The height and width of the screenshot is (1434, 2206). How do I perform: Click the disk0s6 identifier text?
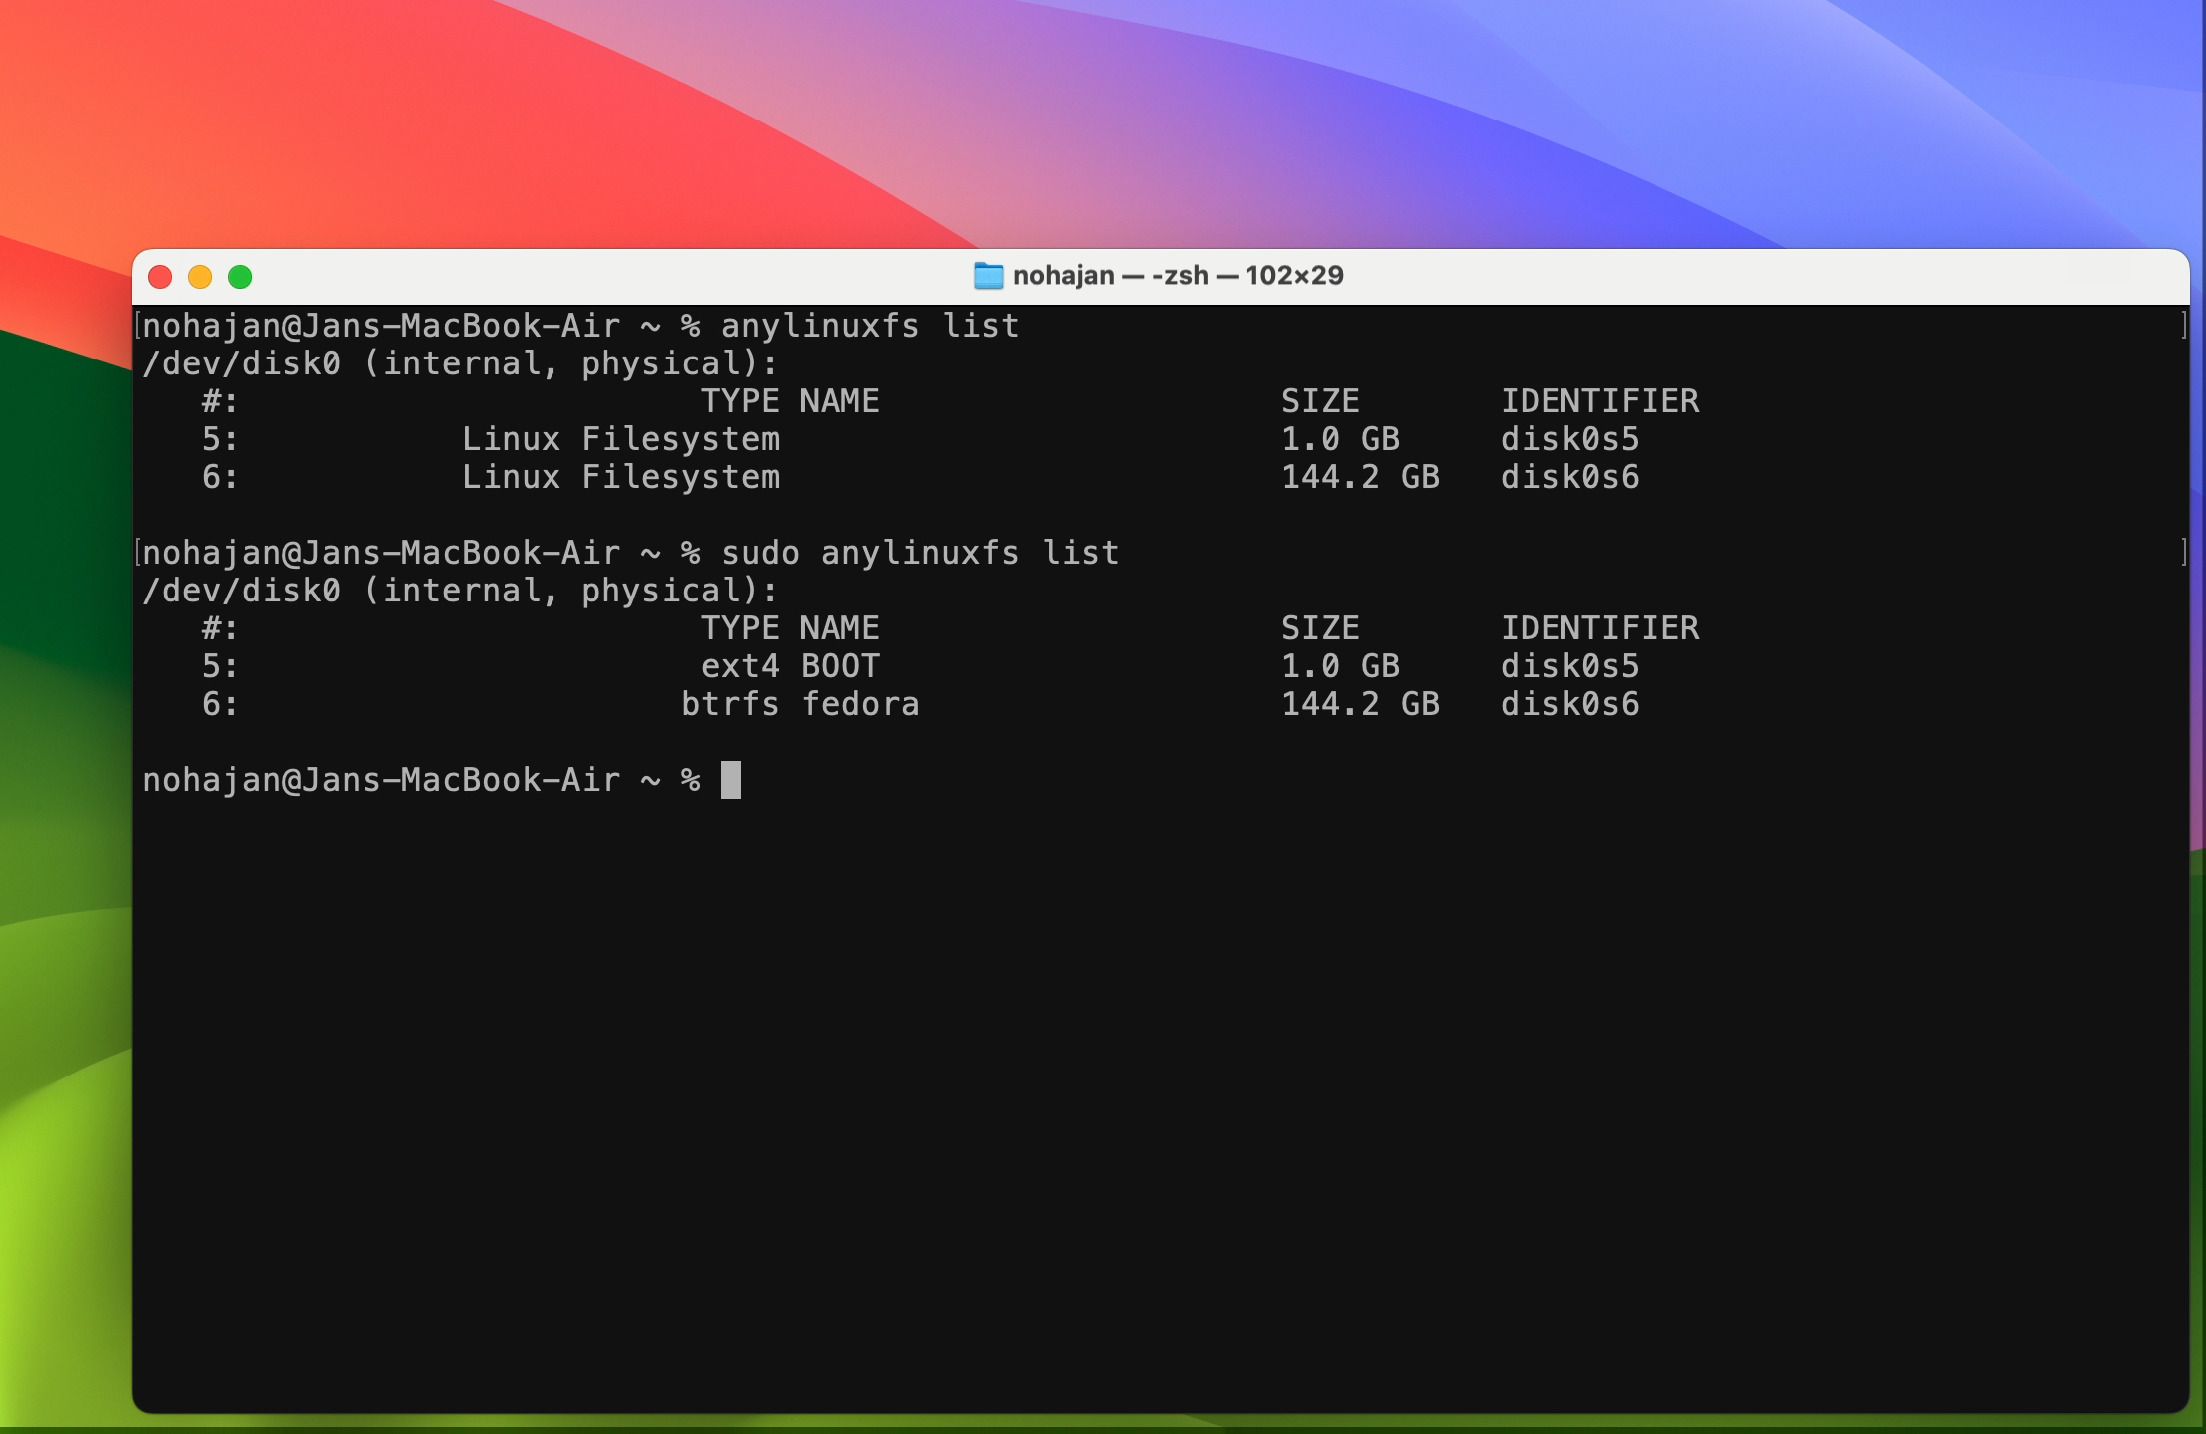pos(1570,478)
